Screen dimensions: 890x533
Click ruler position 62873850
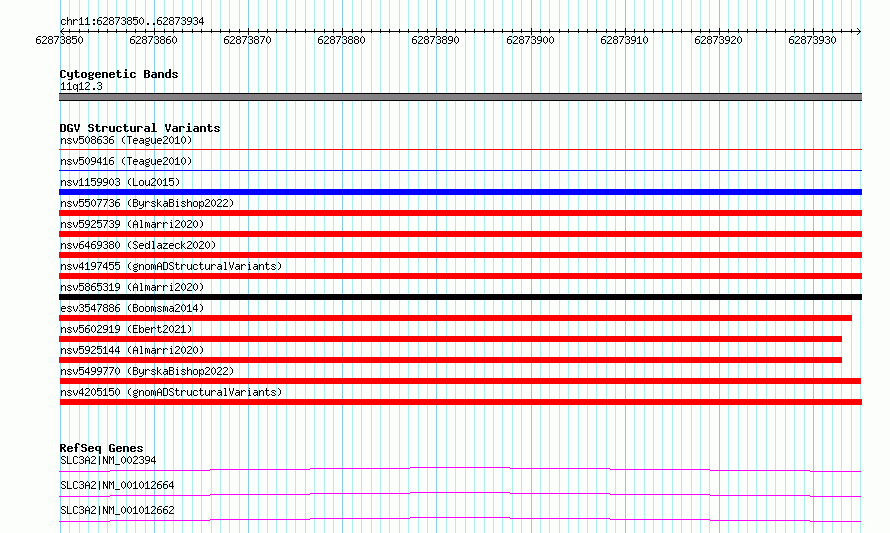coord(59,40)
